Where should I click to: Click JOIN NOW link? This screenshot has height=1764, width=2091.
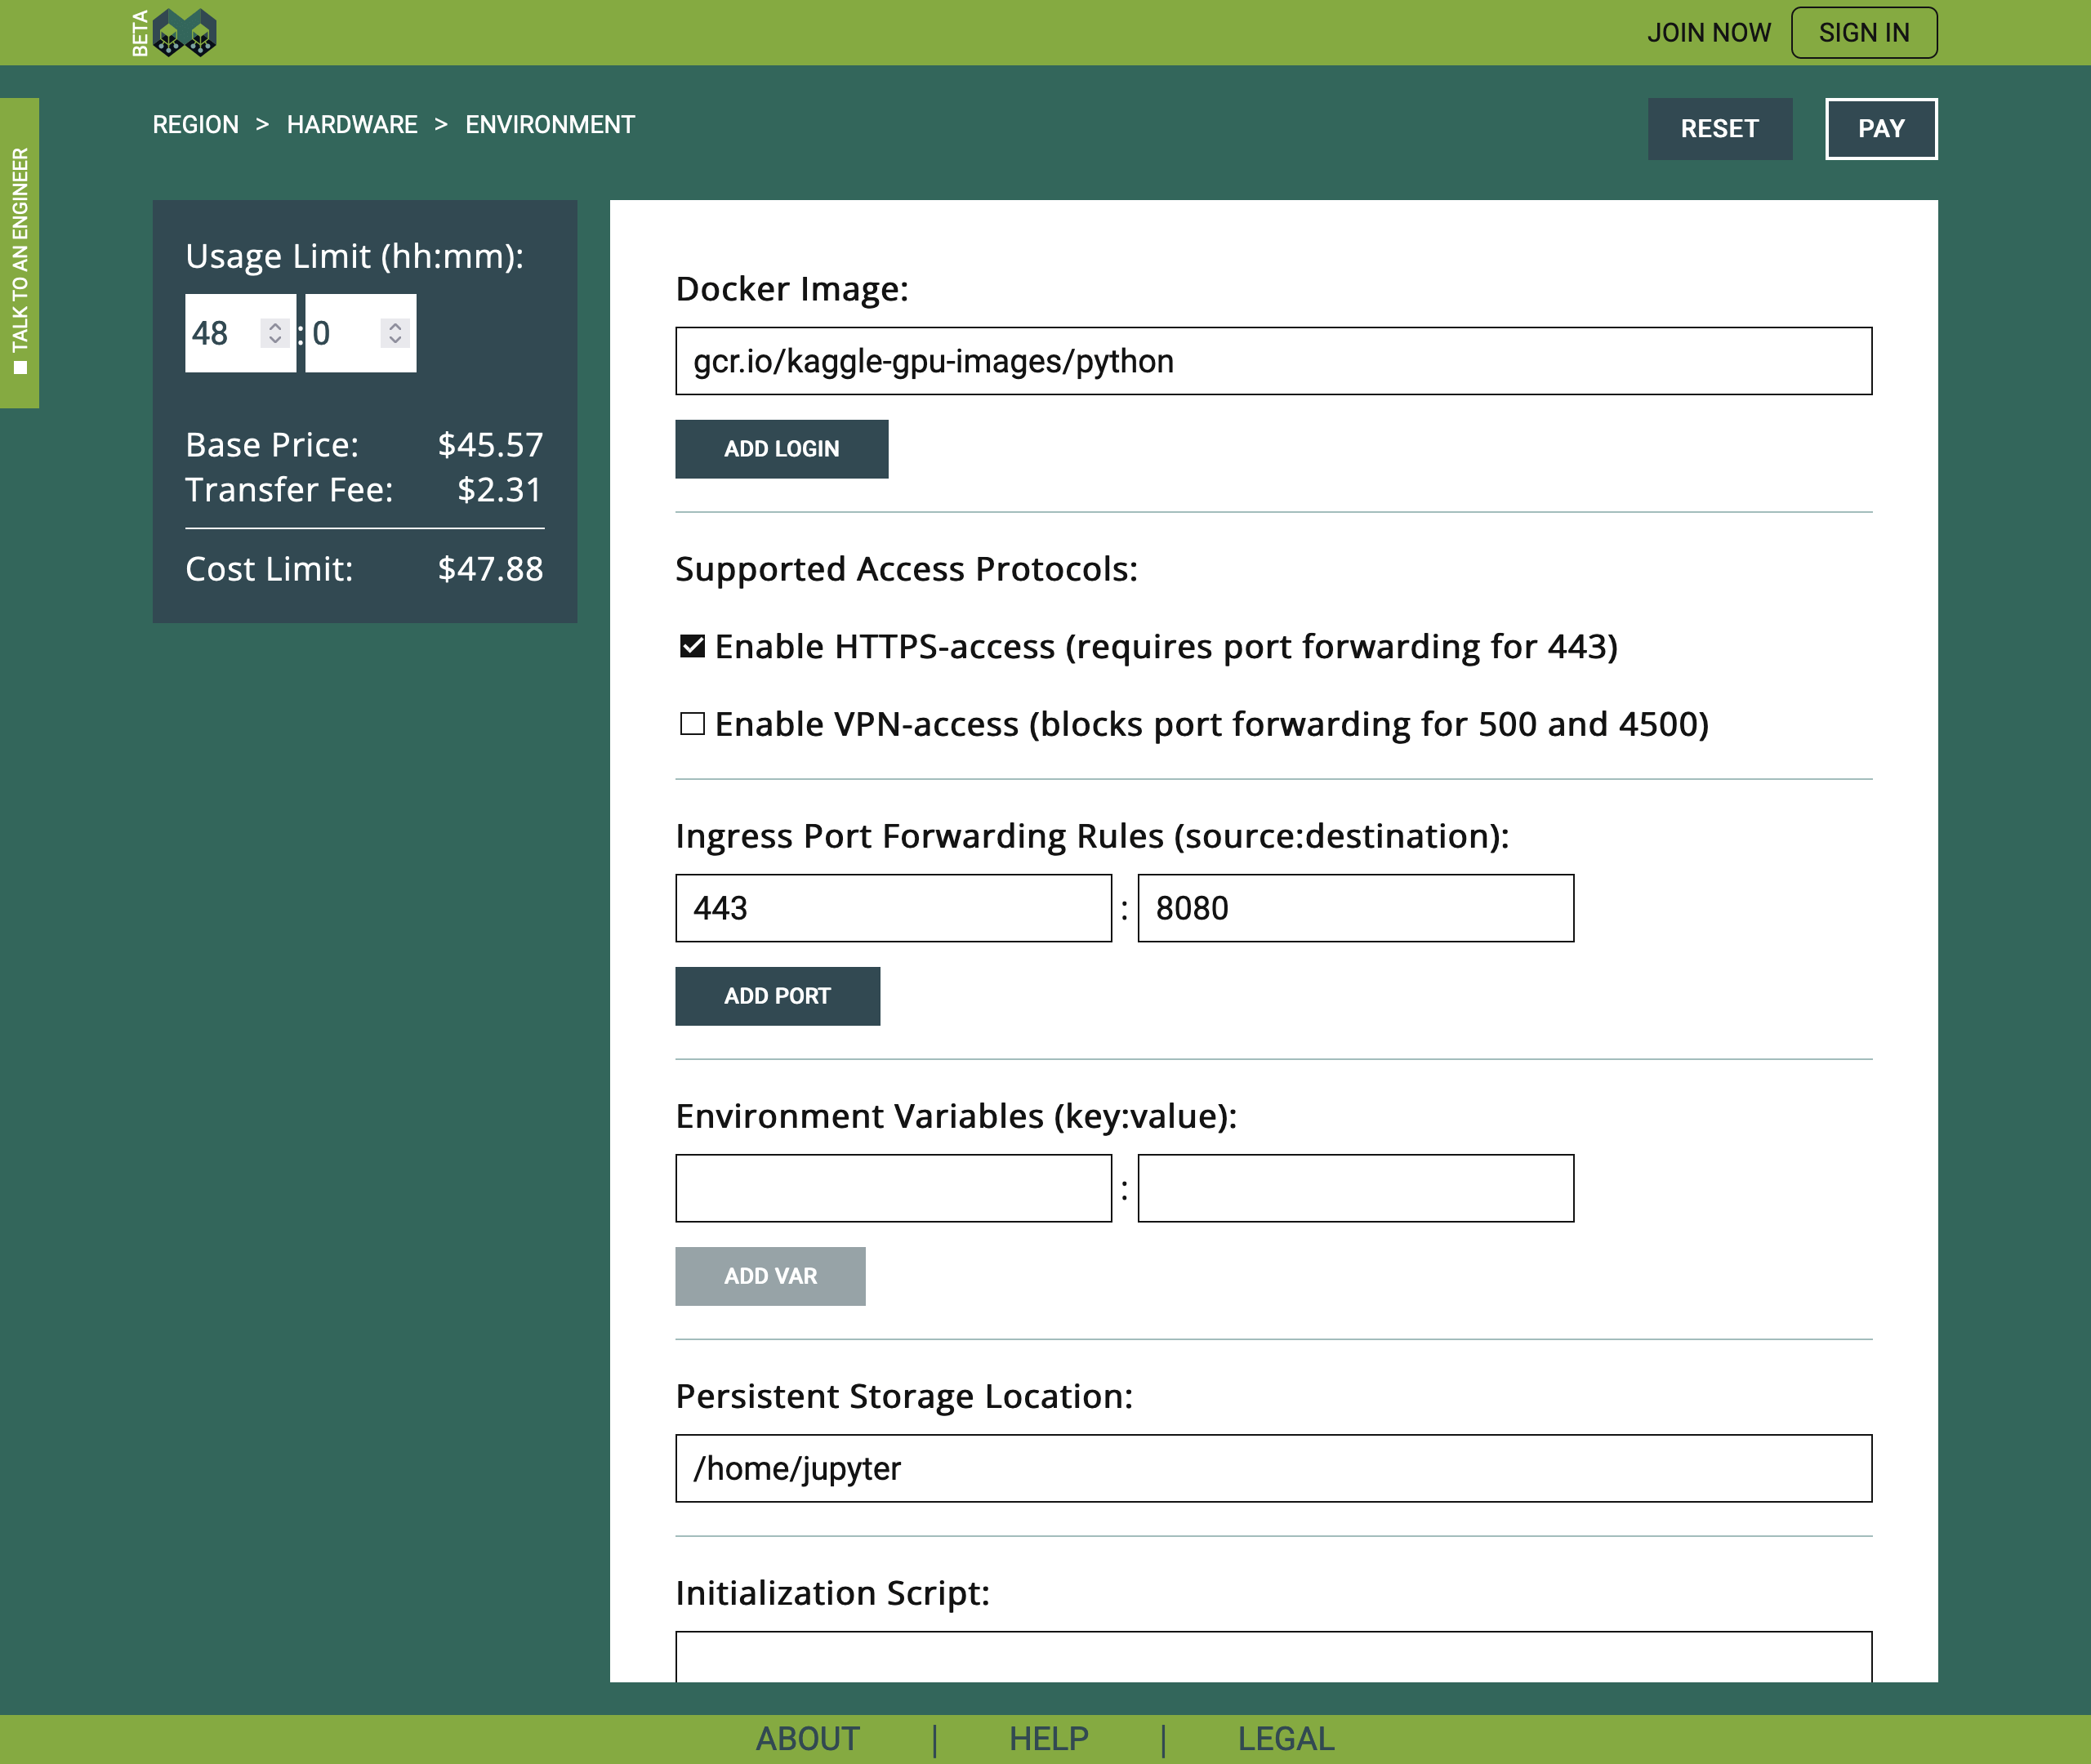tap(1708, 33)
